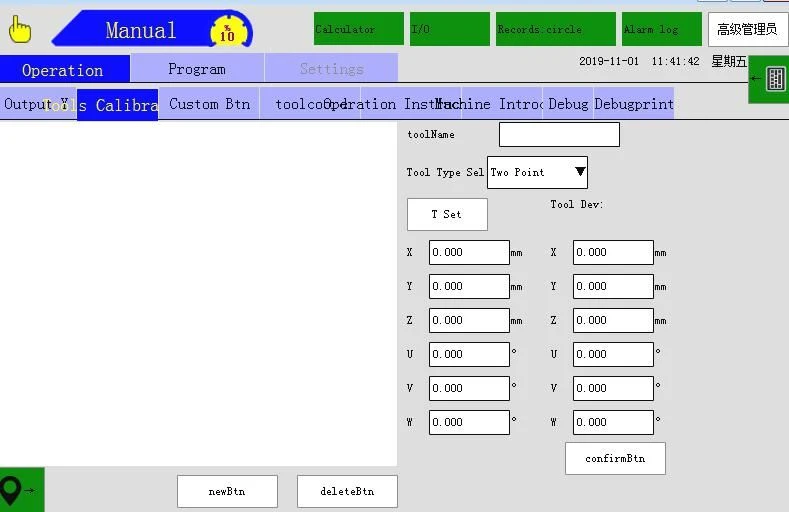Screen dimensions: 789x512
Task: Click the yellow hand manual mode icon
Action: coord(20,29)
